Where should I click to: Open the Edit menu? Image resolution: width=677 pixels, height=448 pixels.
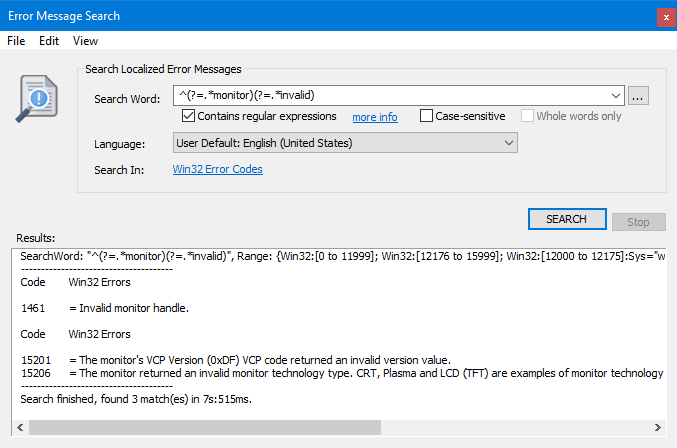click(x=49, y=41)
